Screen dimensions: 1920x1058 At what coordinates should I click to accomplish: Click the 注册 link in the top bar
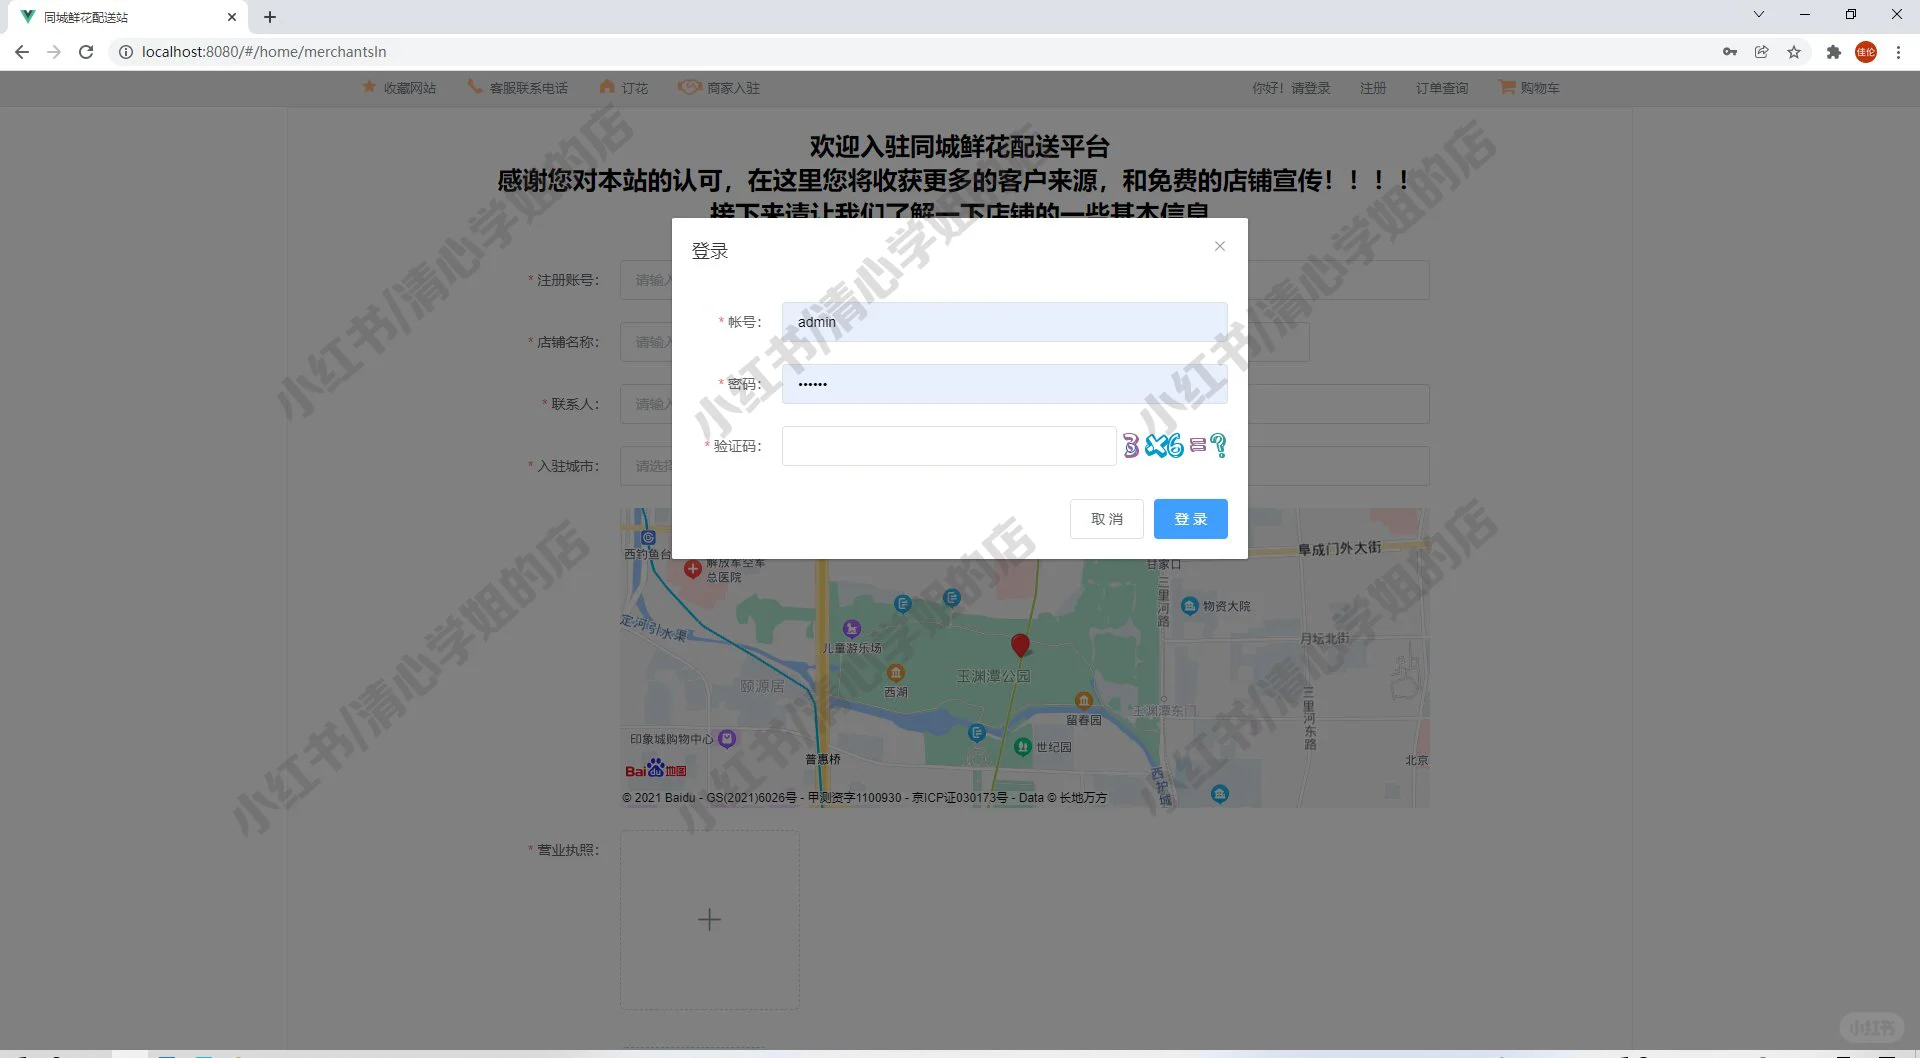[x=1372, y=88]
